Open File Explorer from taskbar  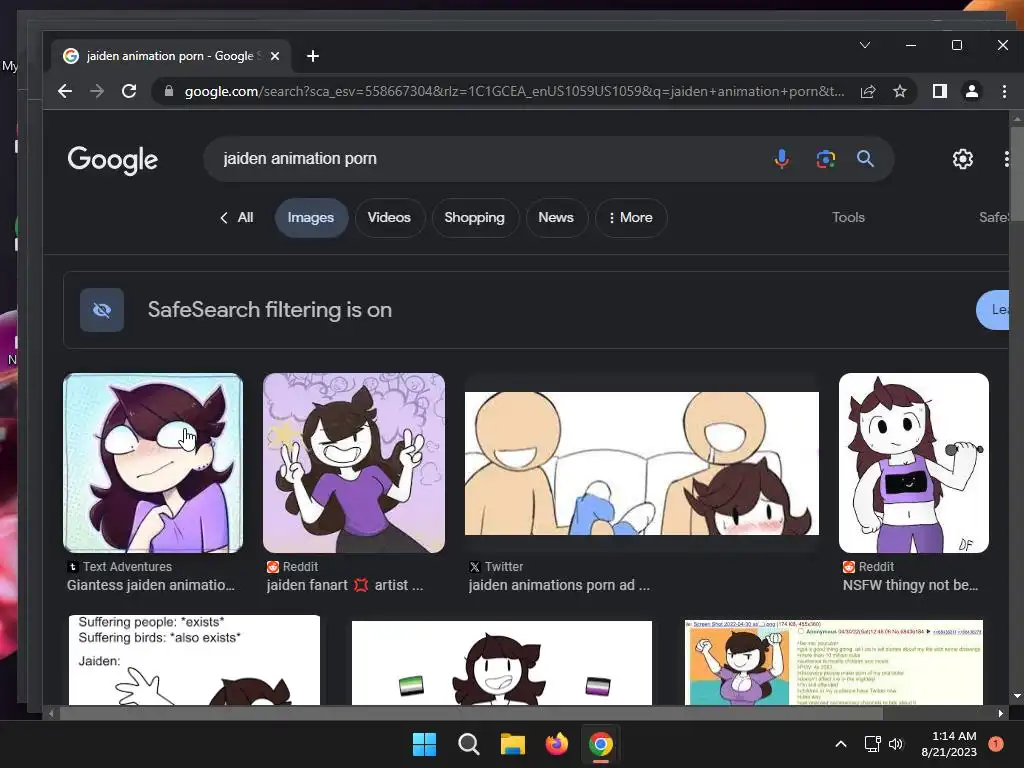[x=513, y=744]
